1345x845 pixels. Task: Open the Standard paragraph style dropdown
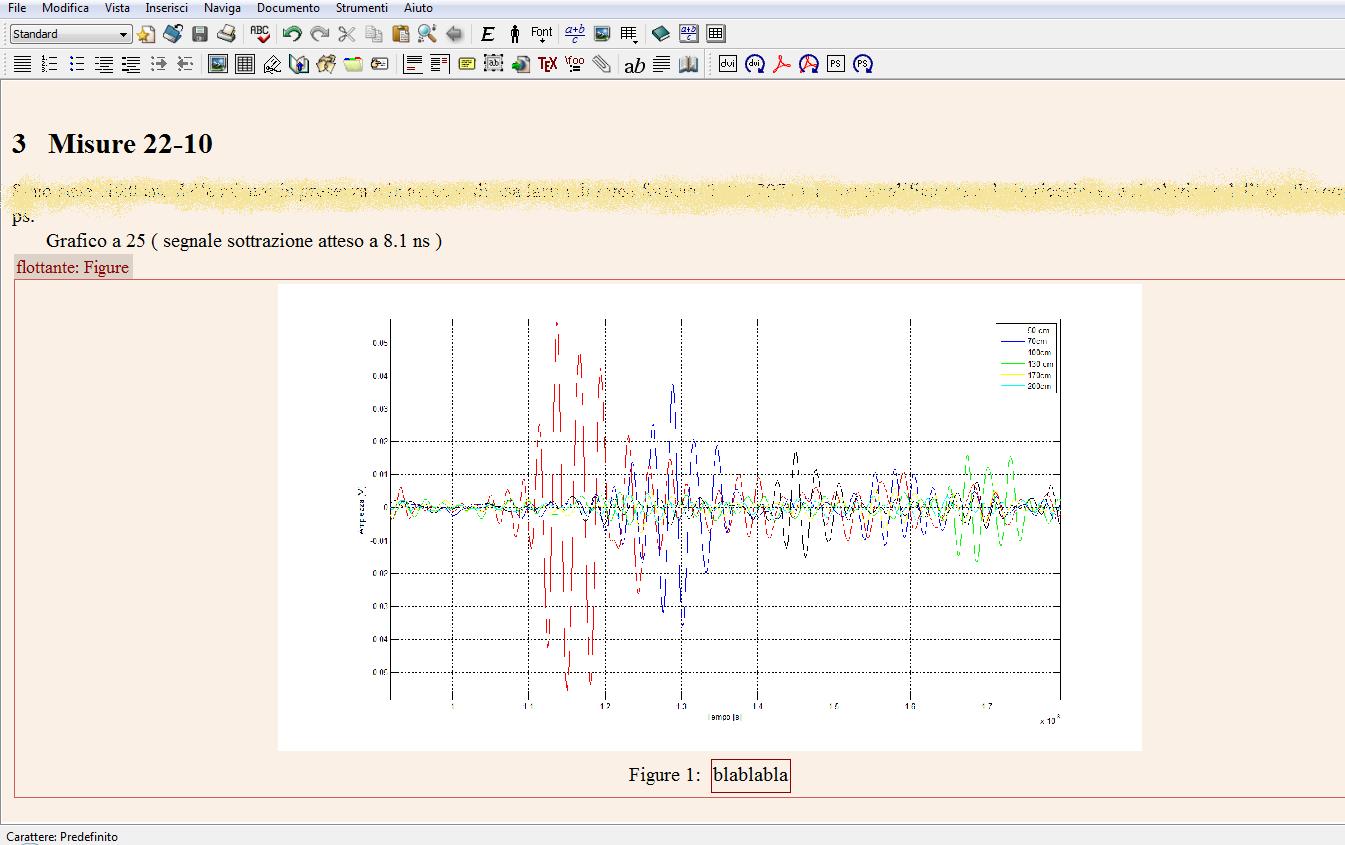(x=70, y=34)
